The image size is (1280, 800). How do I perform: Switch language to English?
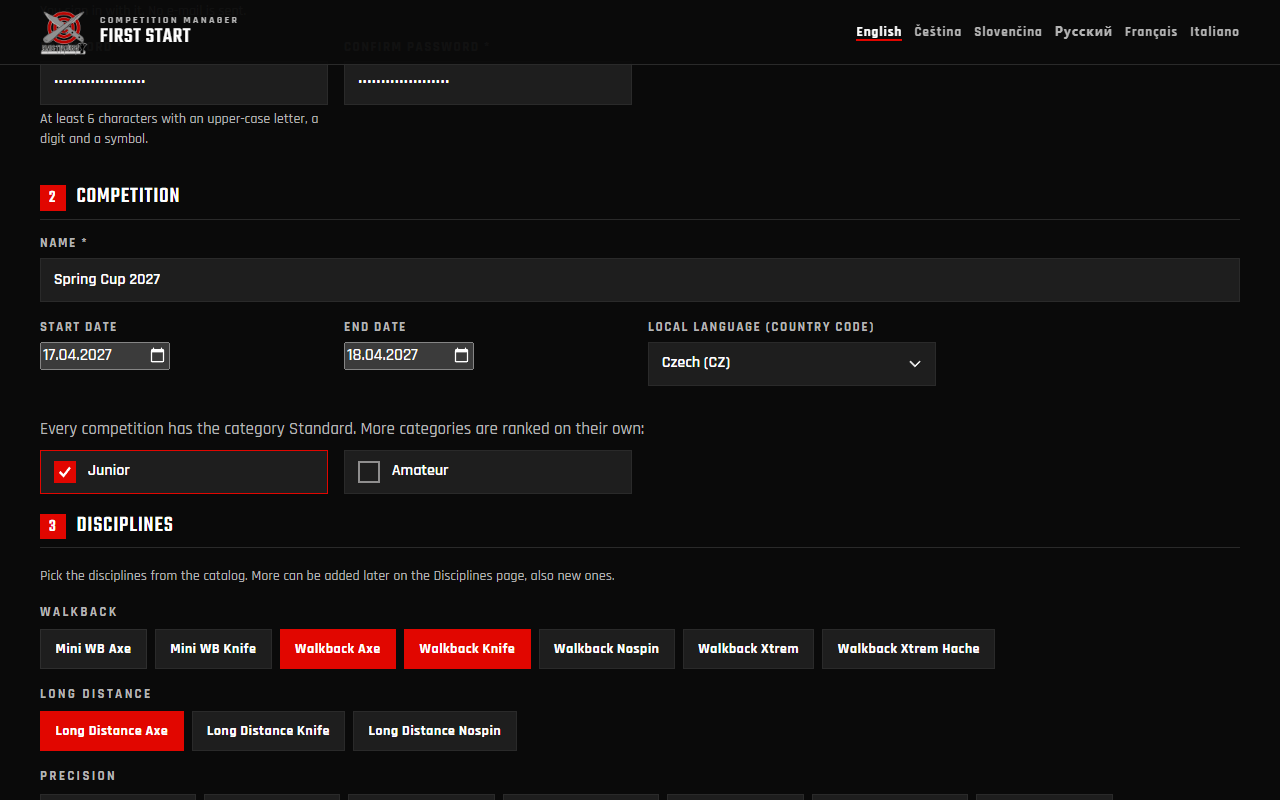(879, 32)
